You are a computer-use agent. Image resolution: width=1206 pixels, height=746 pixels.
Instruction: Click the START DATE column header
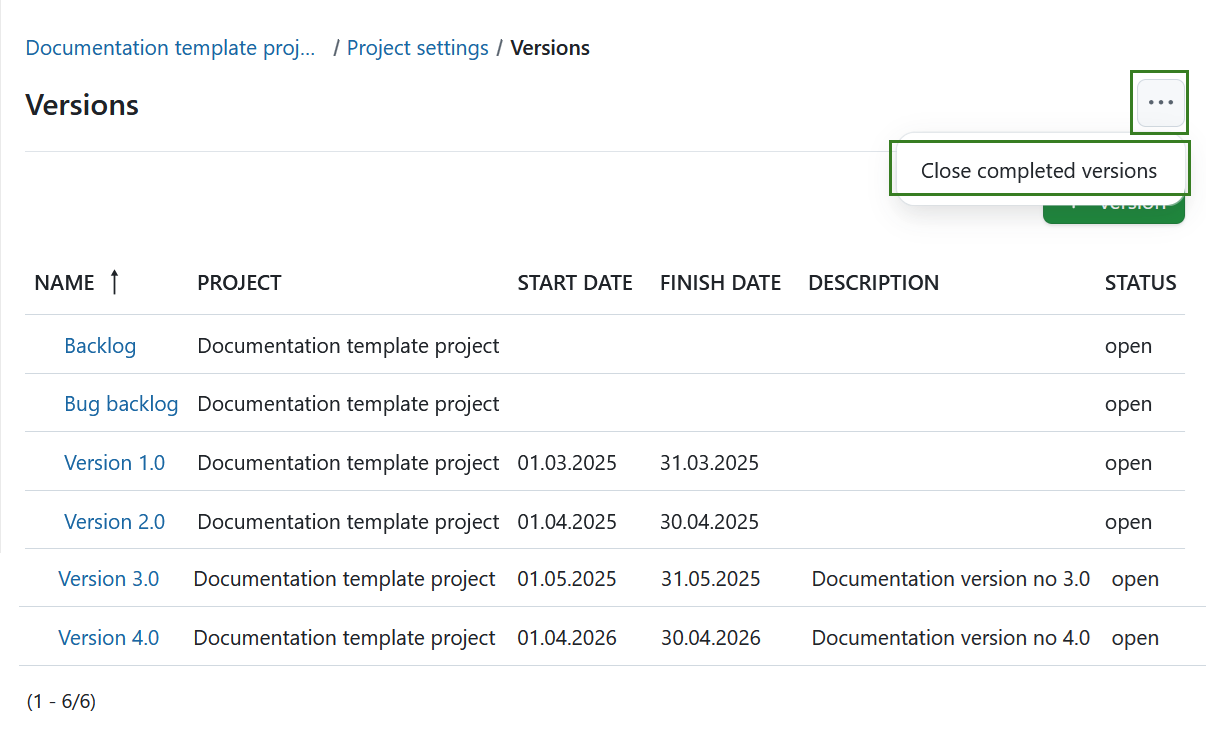pos(575,282)
